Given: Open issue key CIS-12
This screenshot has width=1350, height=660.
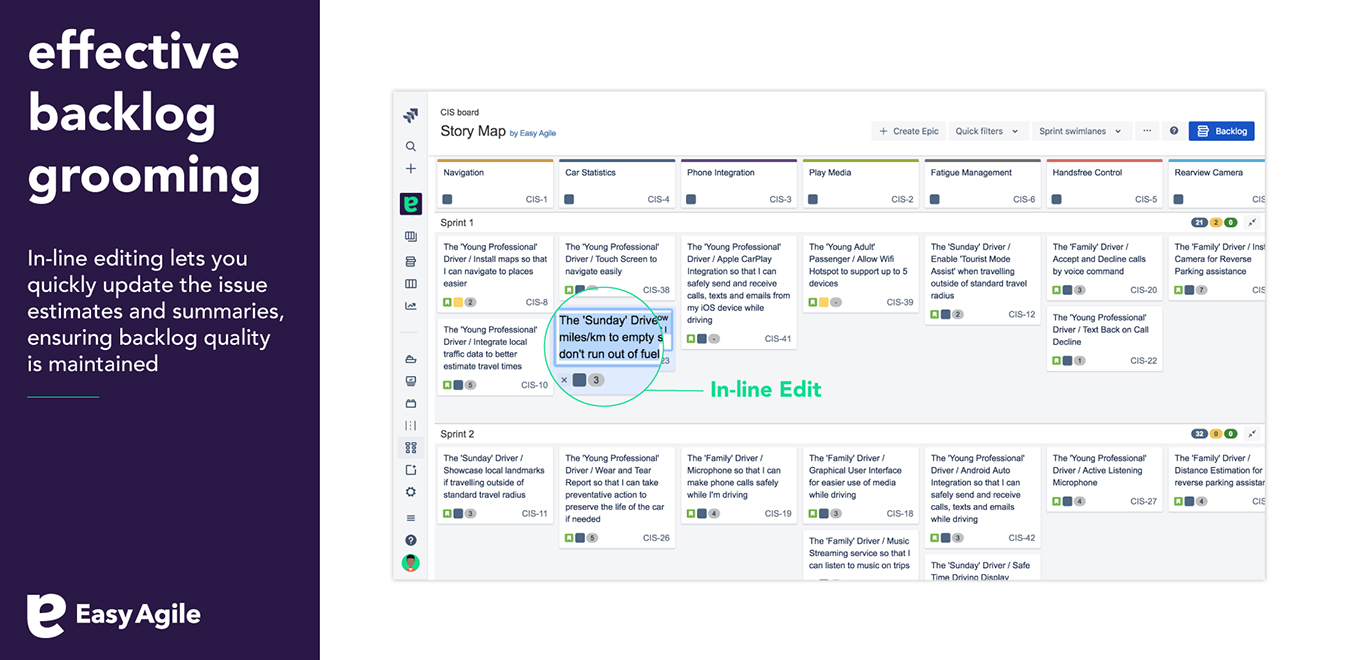Looking at the screenshot, I should pos(1022,314).
